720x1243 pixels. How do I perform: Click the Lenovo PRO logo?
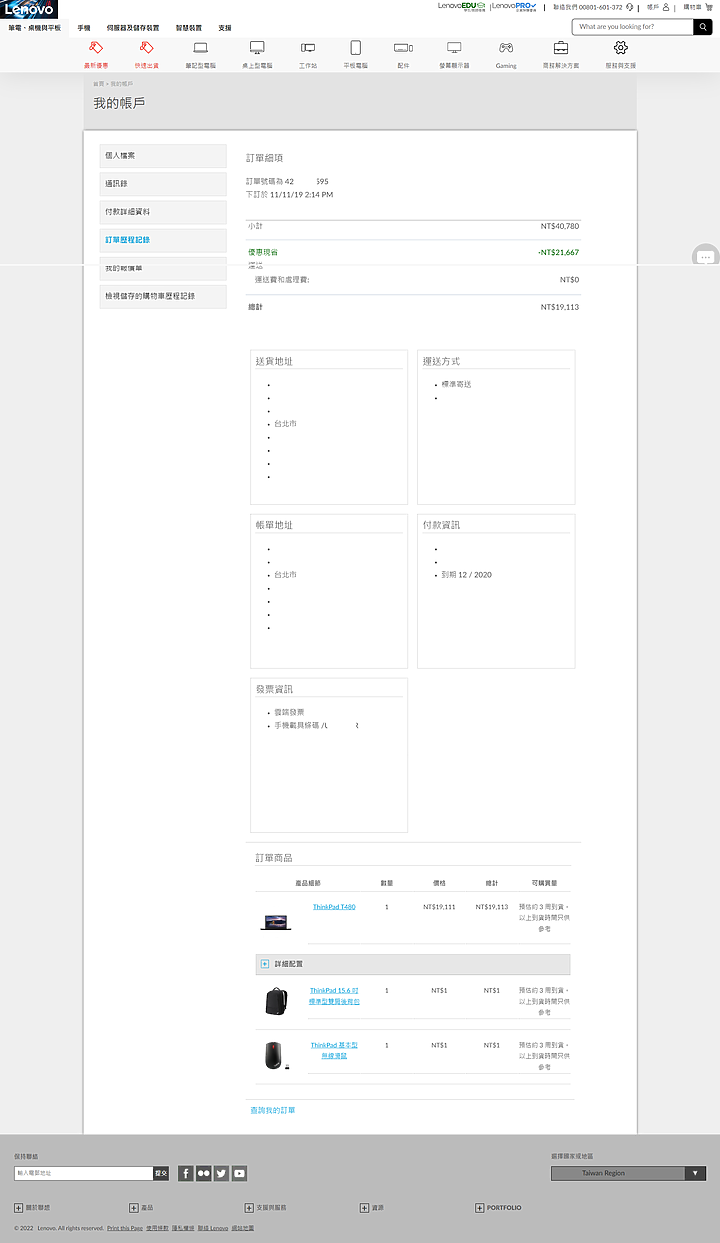tap(514, 6)
